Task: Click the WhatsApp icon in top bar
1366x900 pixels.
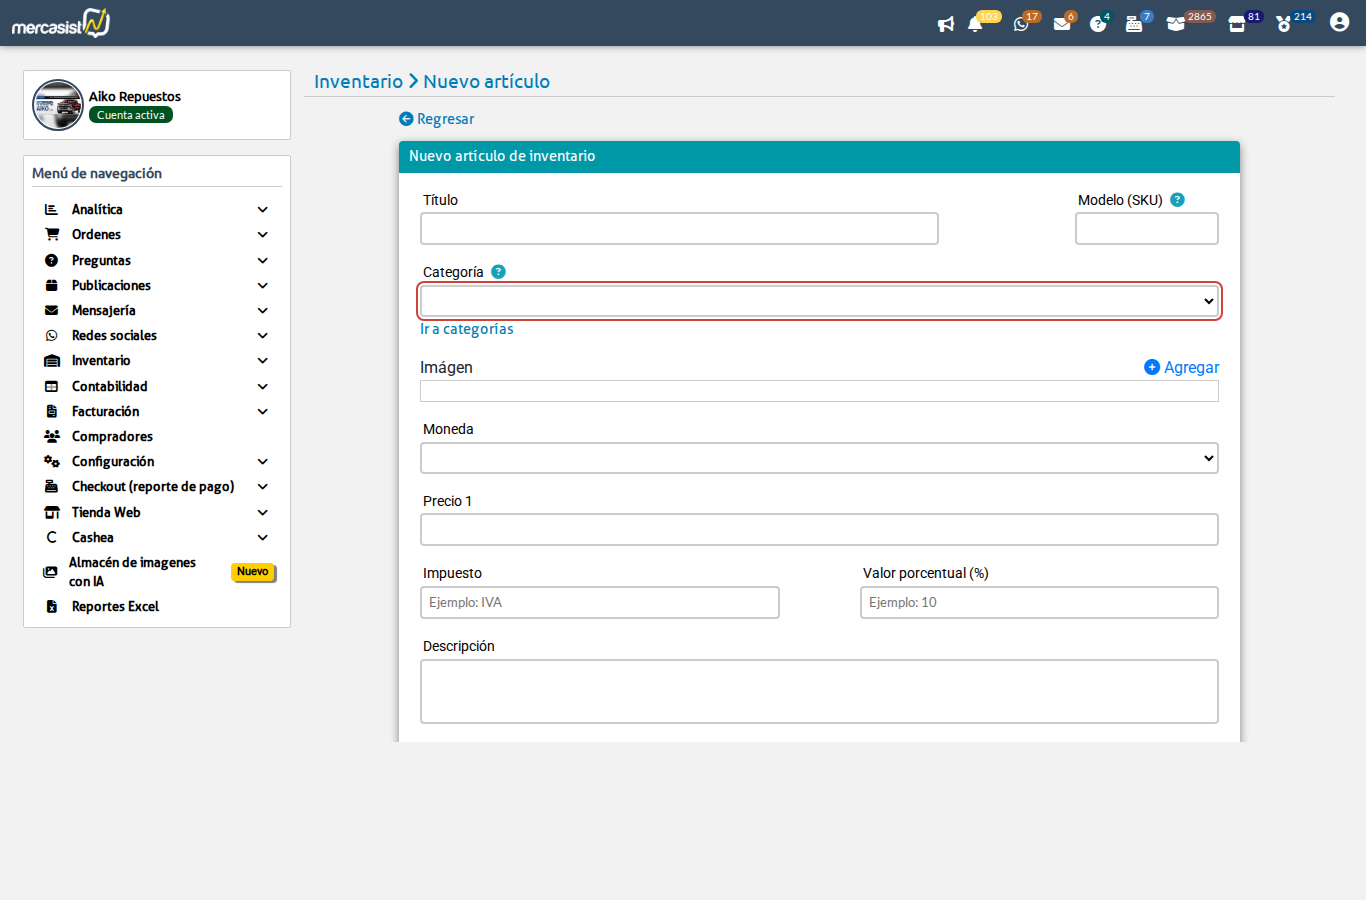Action: tap(1021, 24)
